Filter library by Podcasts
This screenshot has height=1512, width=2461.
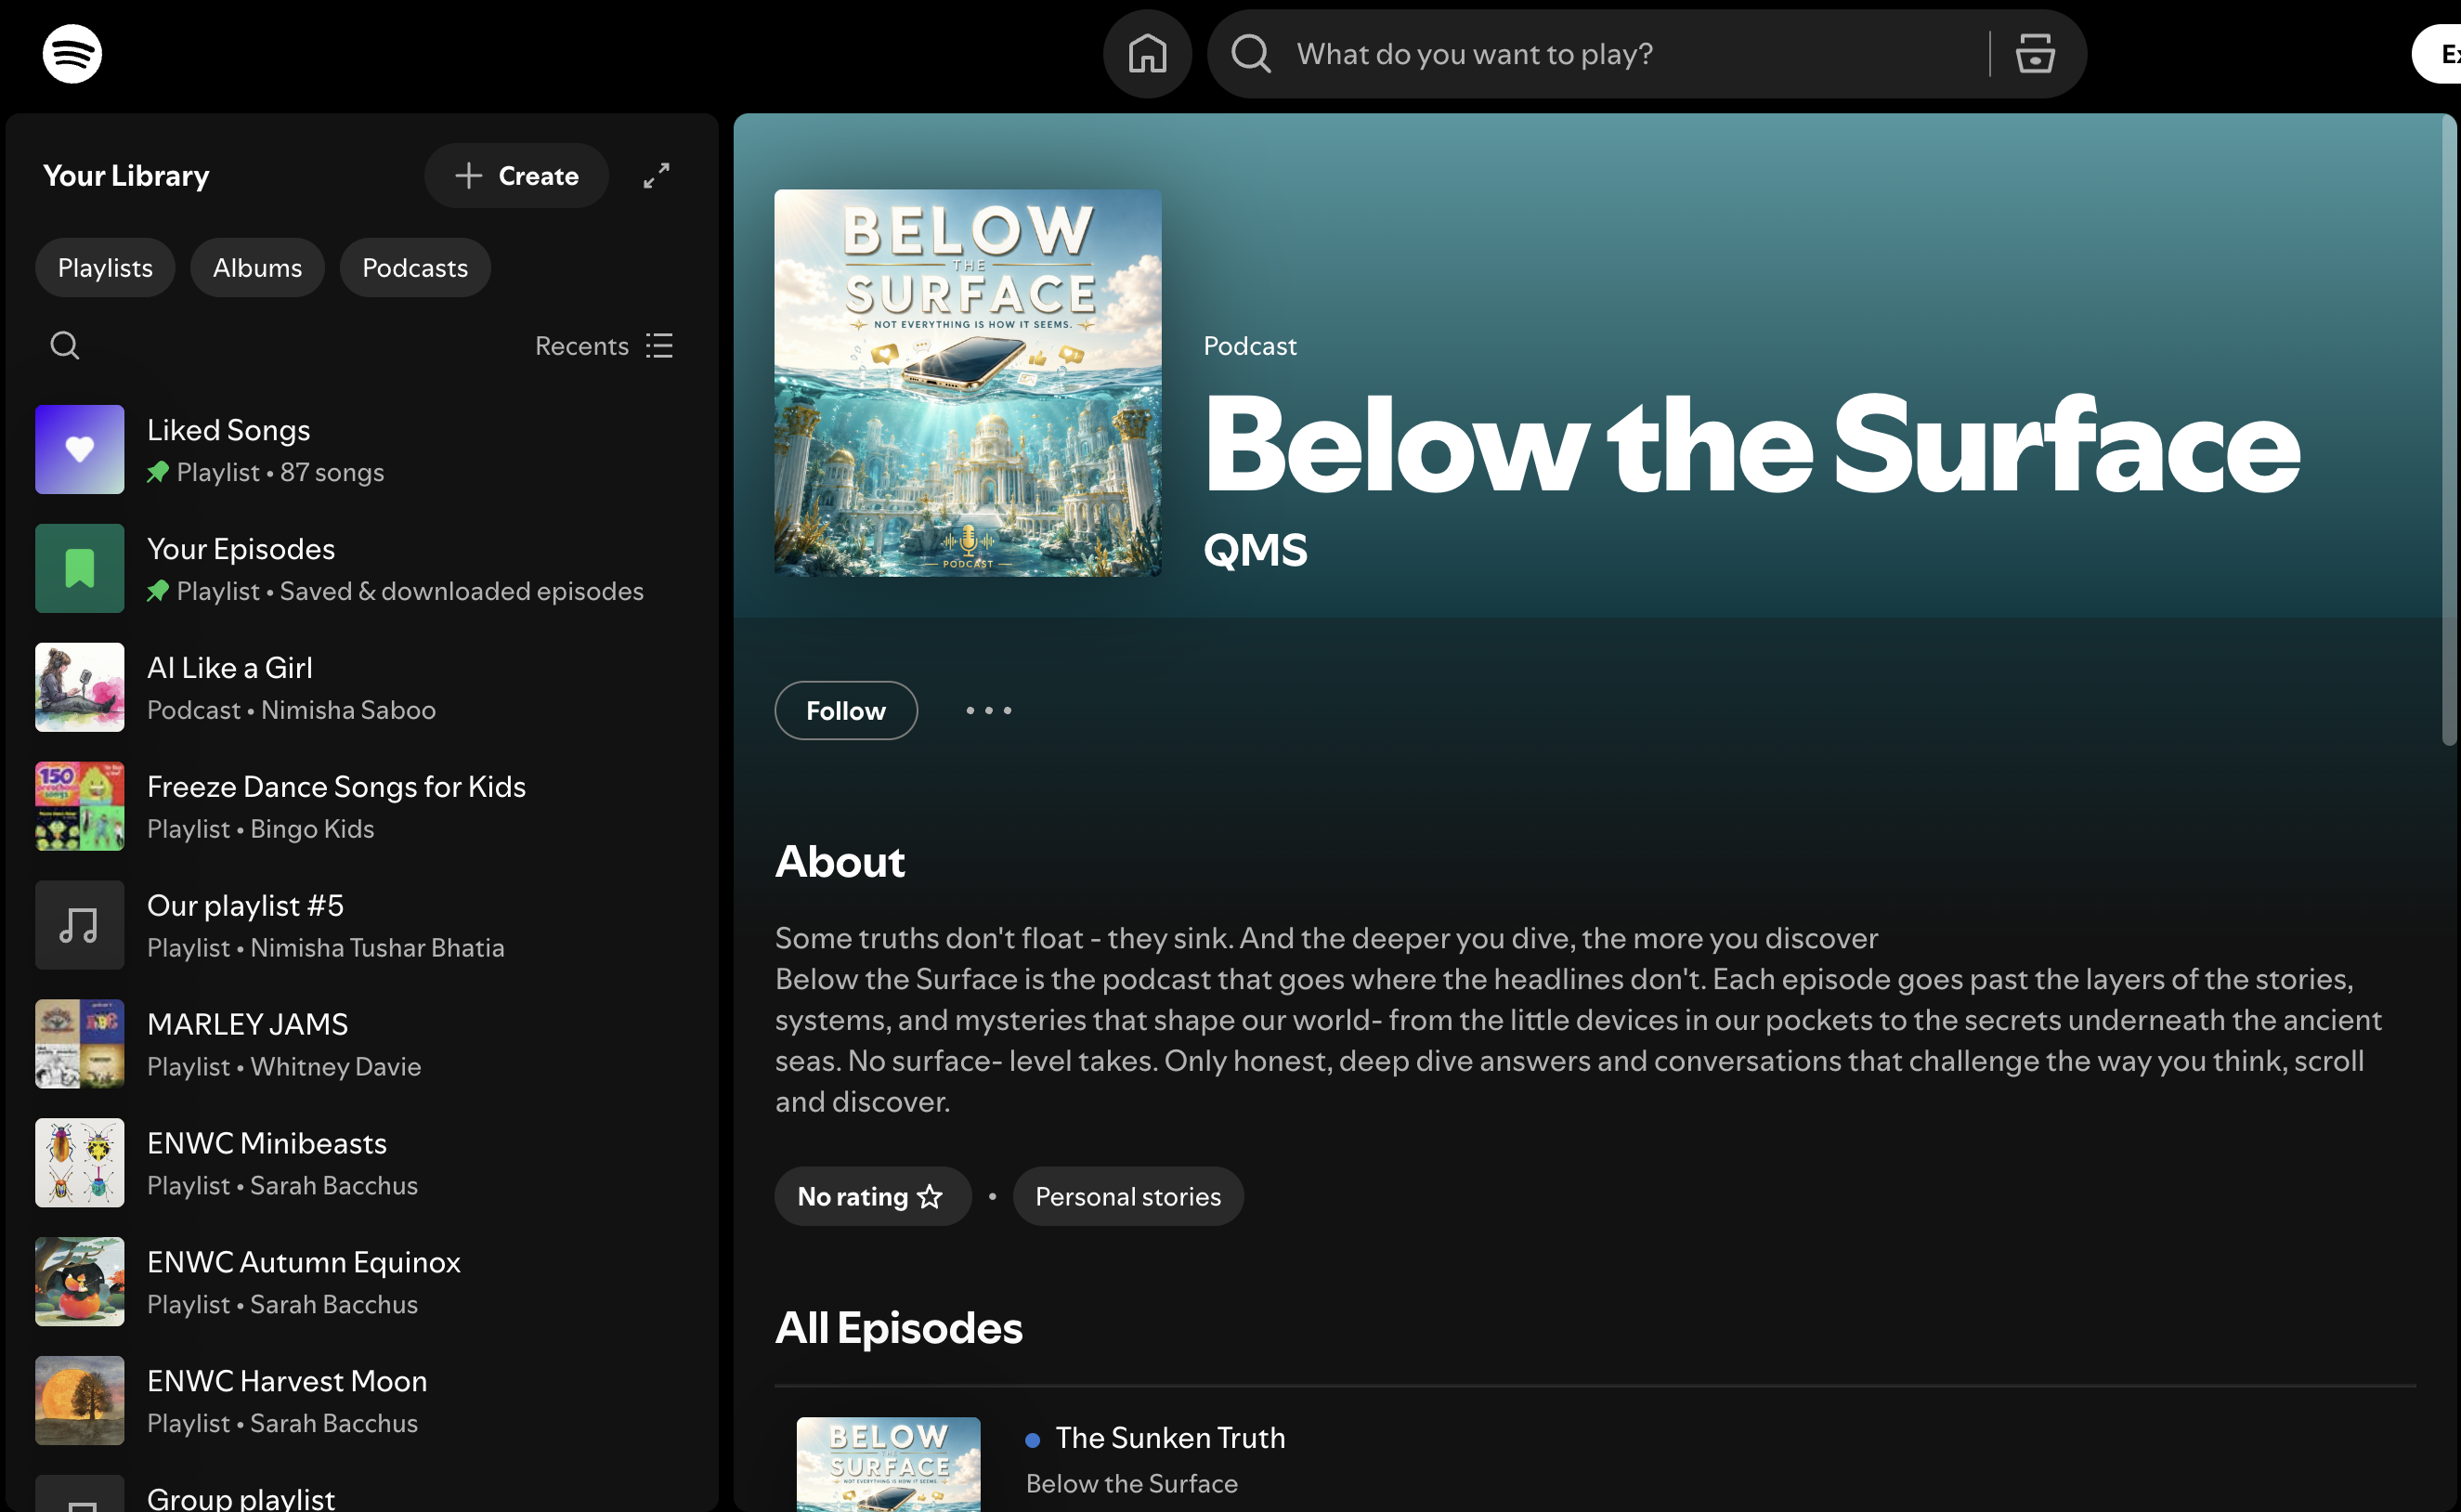coord(415,268)
